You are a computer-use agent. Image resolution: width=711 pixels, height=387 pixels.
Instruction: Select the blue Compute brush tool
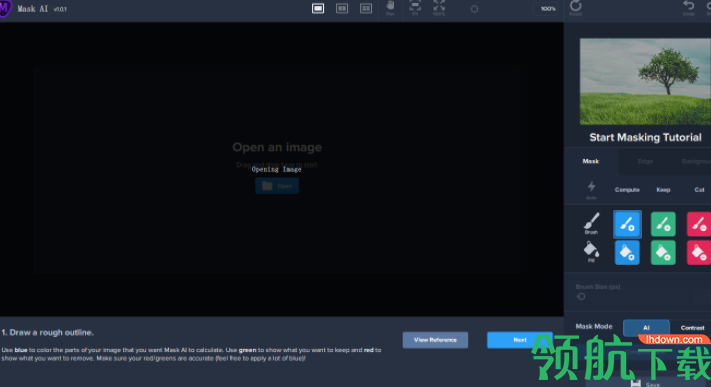pyautogui.click(x=627, y=224)
